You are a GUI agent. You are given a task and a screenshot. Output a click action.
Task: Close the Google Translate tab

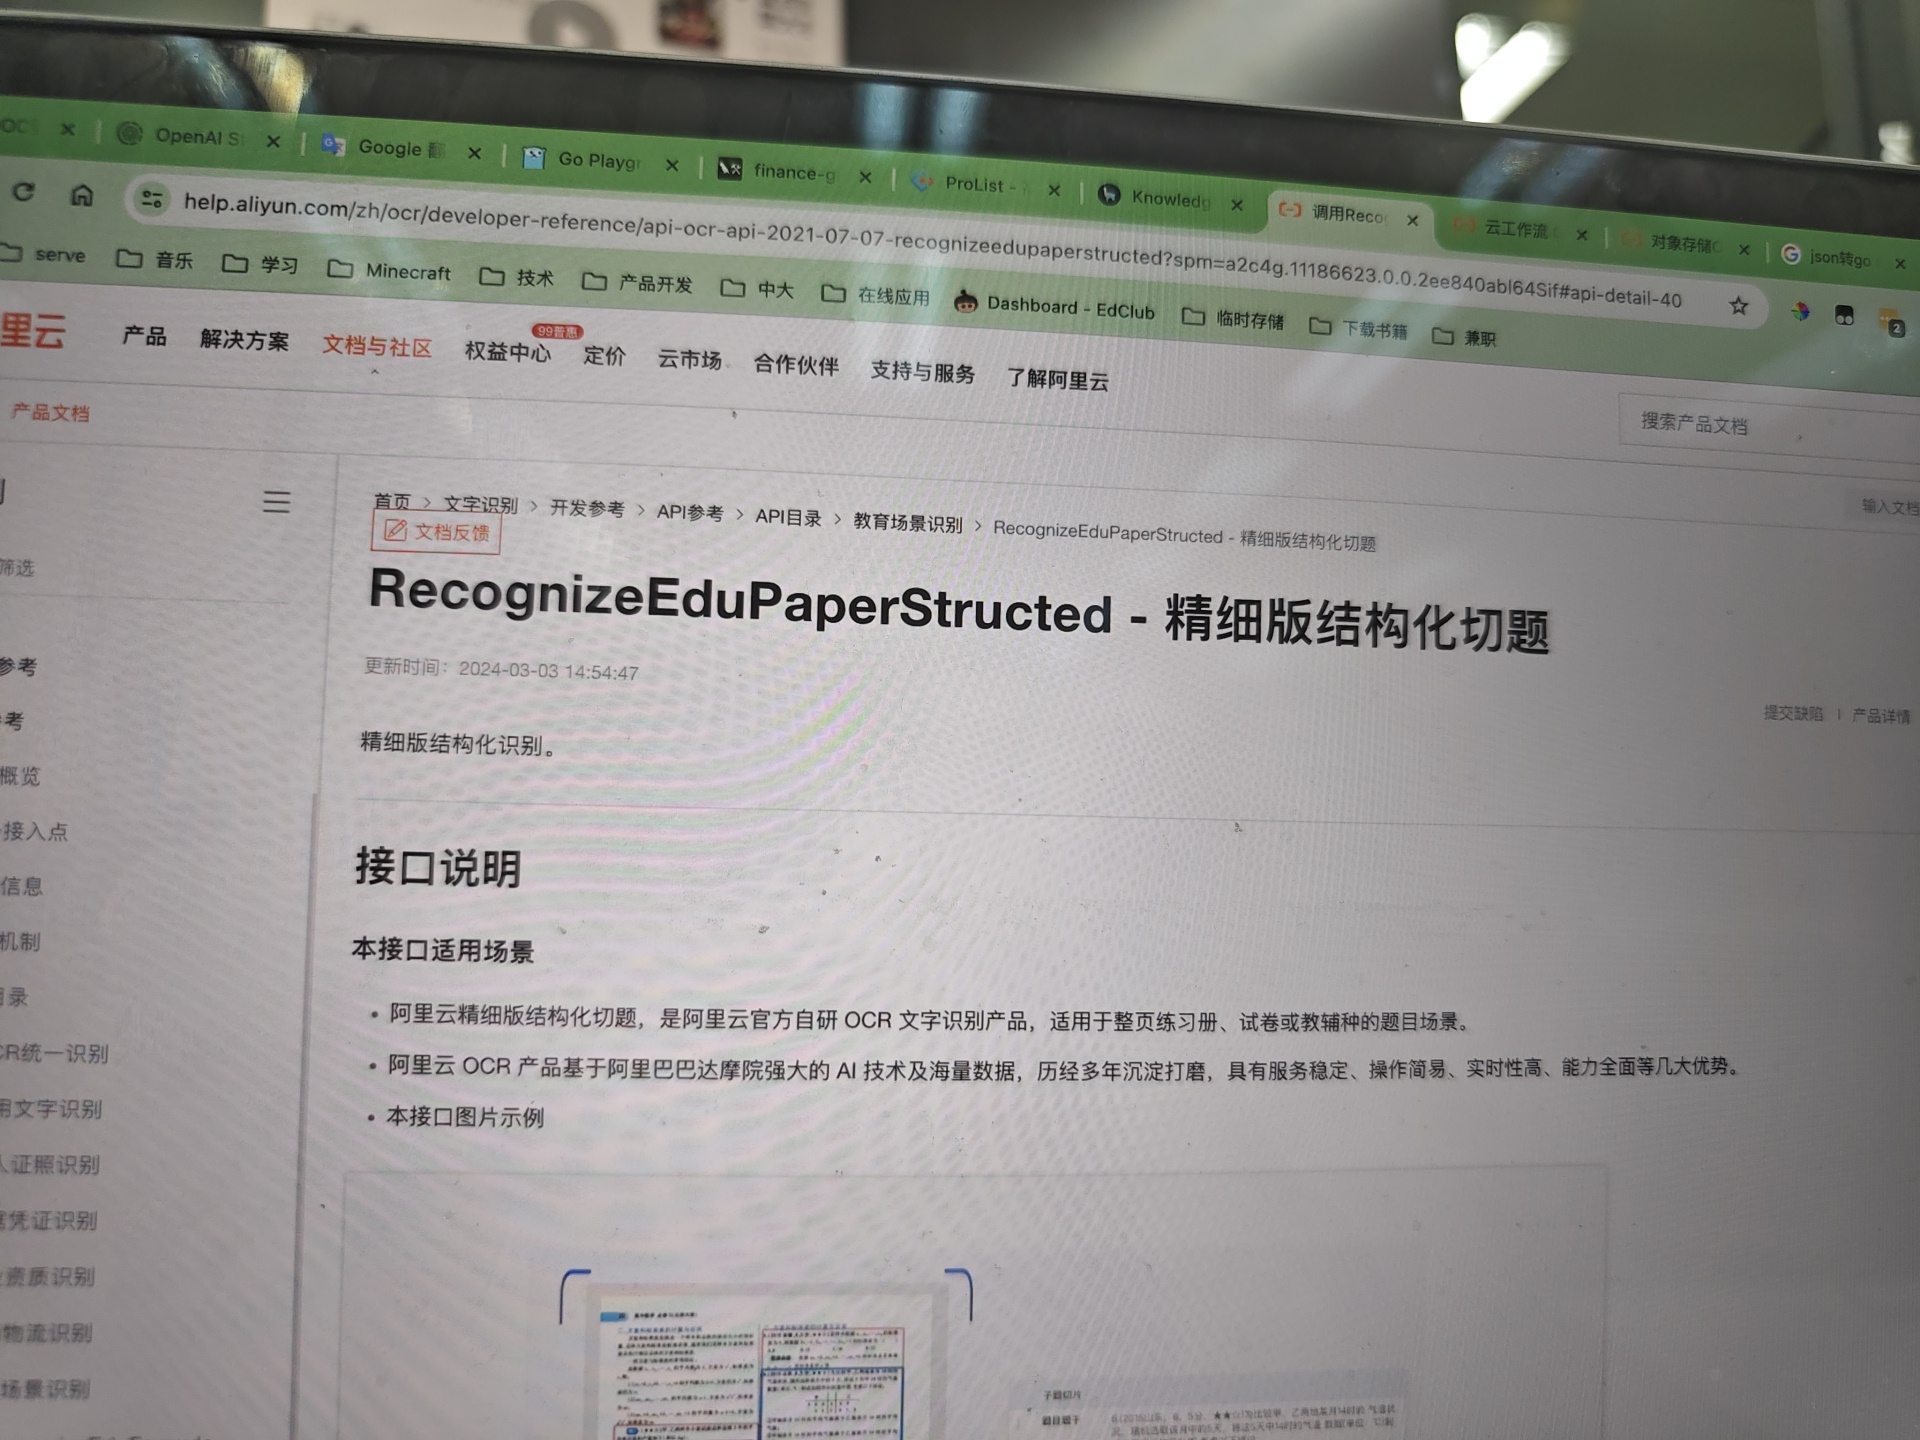coord(475,153)
